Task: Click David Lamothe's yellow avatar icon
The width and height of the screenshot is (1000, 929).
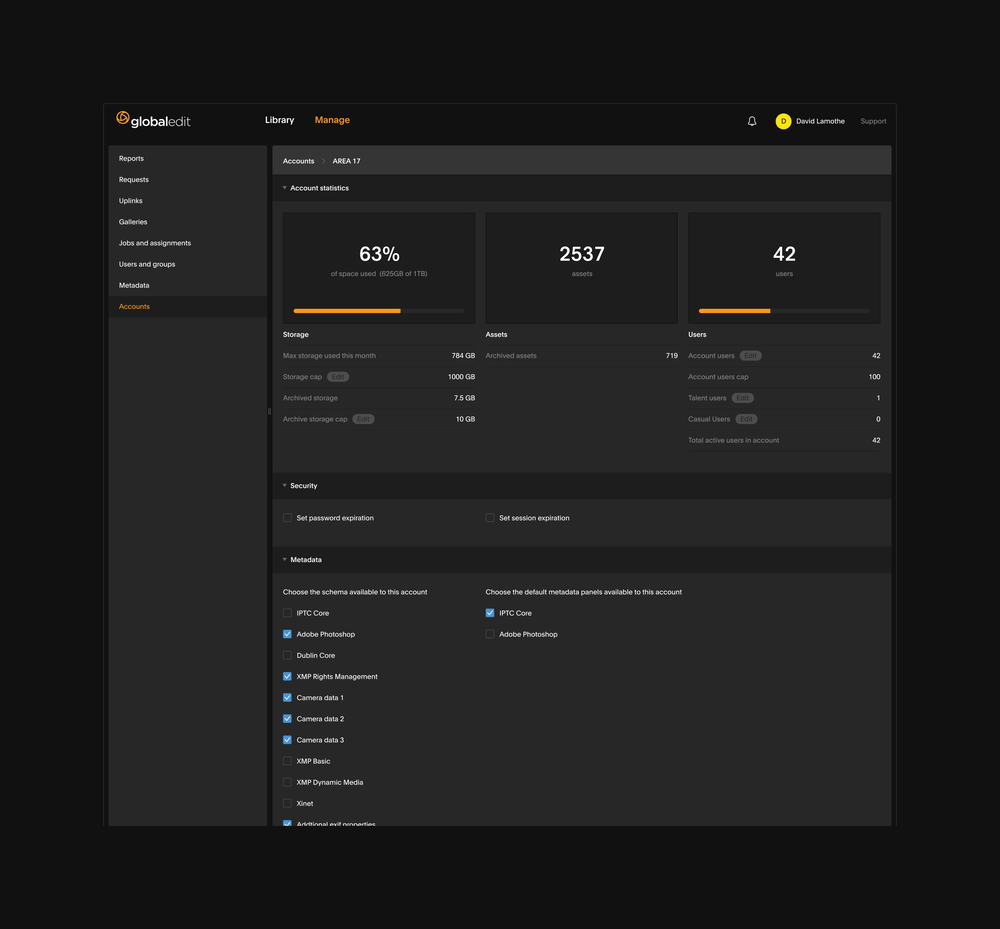Action: [783, 121]
